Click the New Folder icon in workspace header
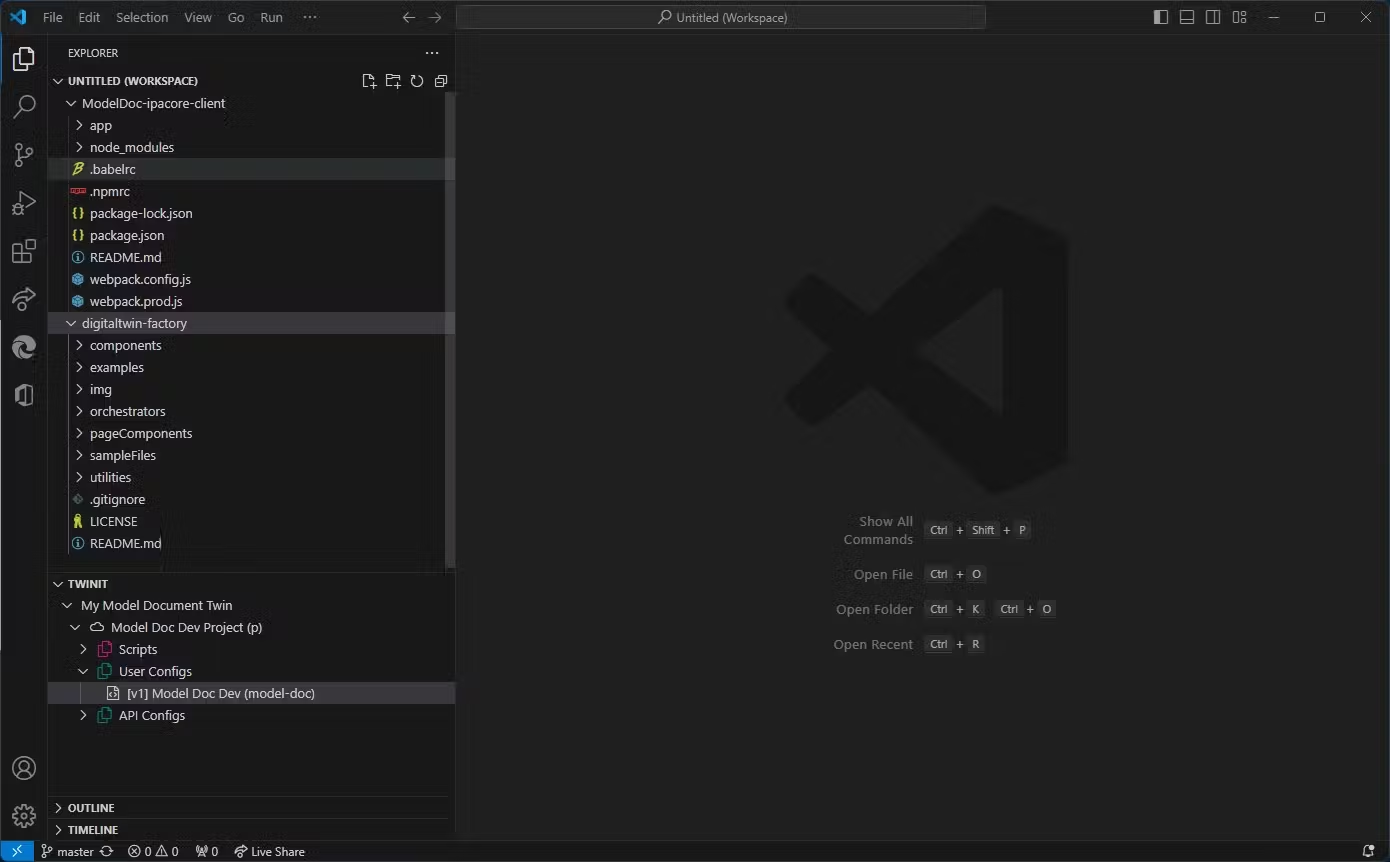 click(x=393, y=81)
